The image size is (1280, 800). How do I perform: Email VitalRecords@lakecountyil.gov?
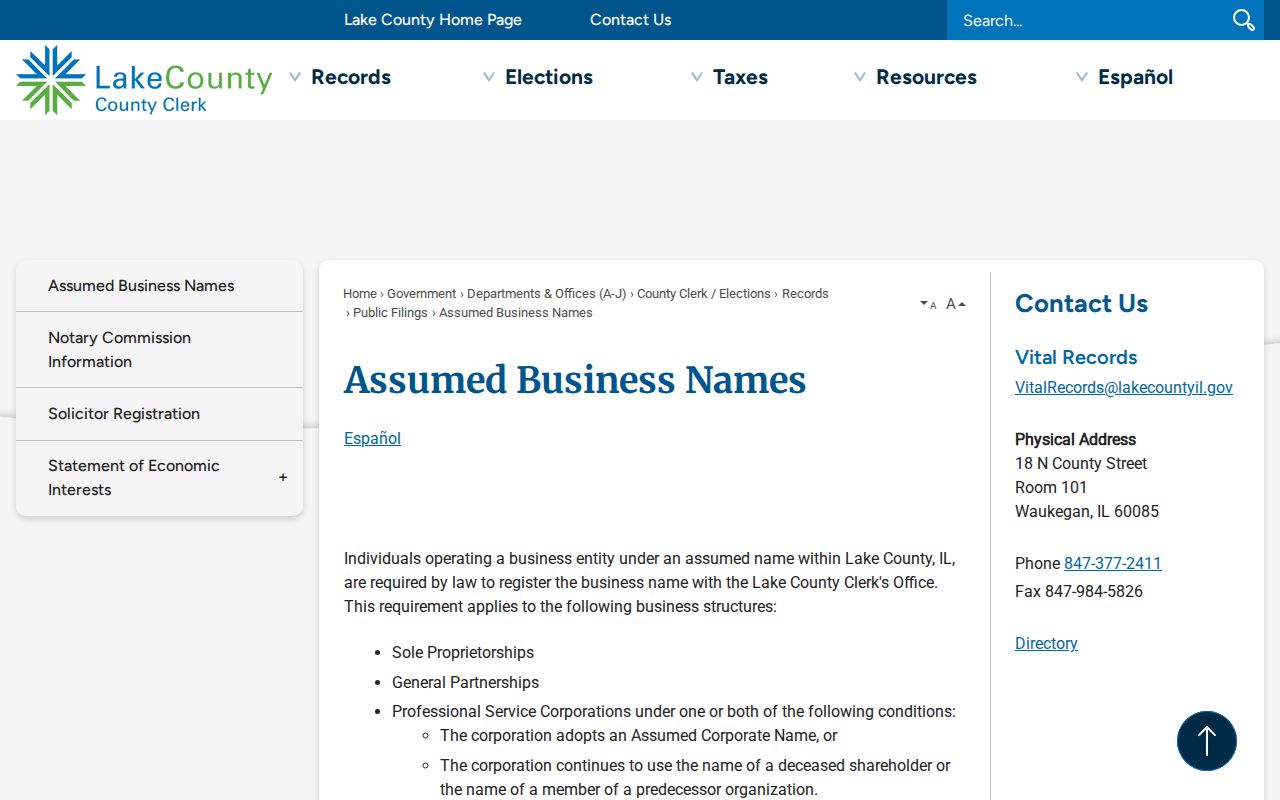click(1124, 387)
